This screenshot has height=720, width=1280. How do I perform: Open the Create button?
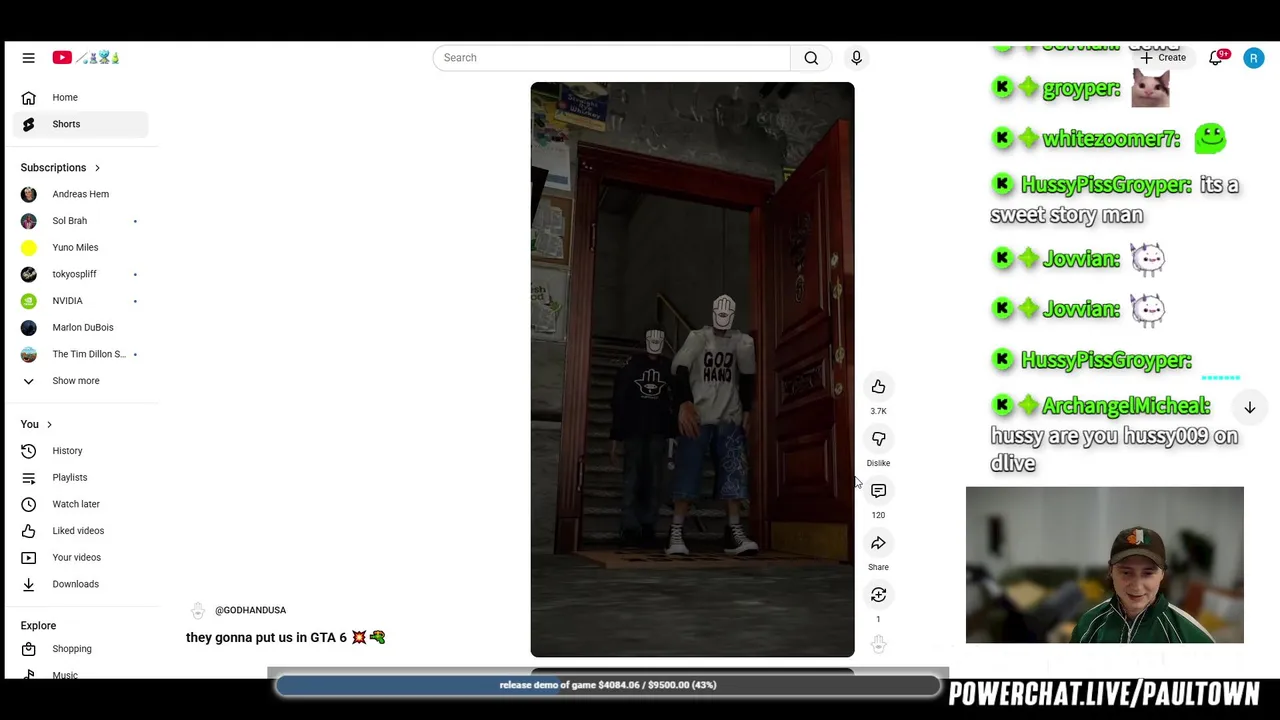click(x=1163, y=58)
